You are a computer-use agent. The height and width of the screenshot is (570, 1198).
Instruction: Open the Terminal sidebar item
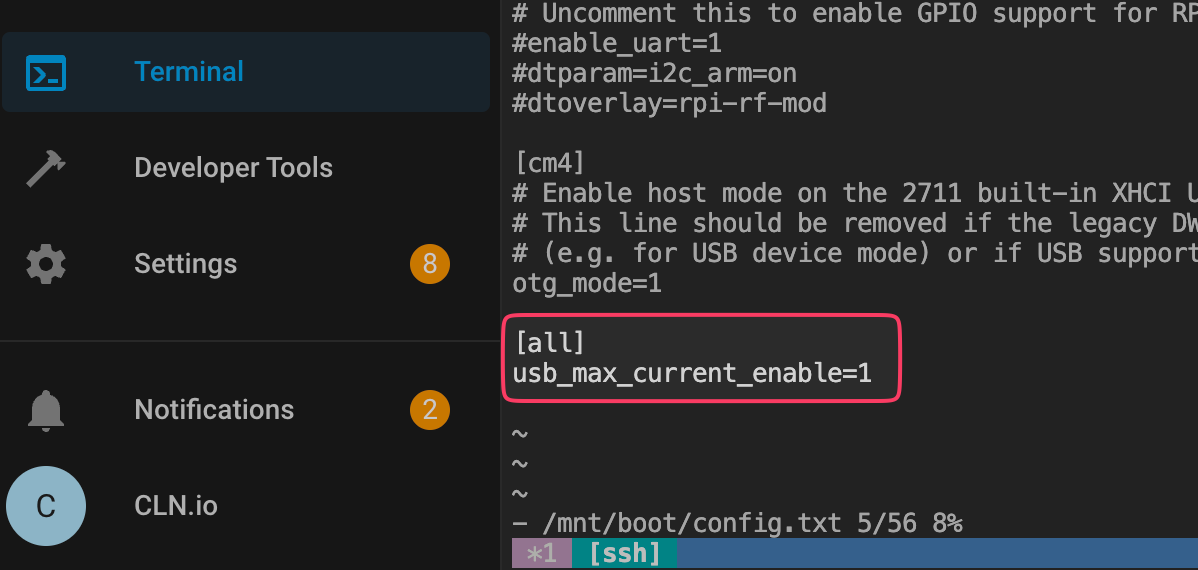coord(246,72)
